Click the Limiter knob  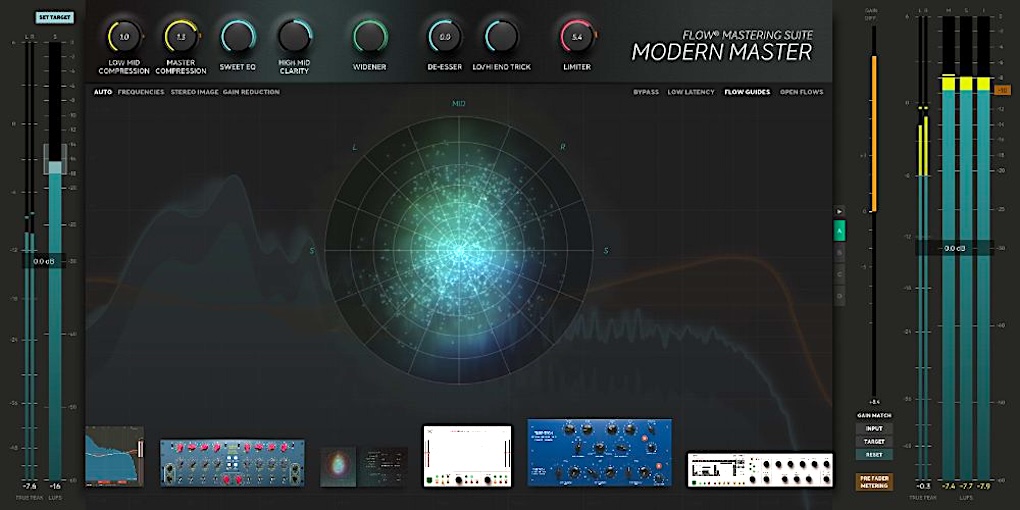click(x=577, y=36)
